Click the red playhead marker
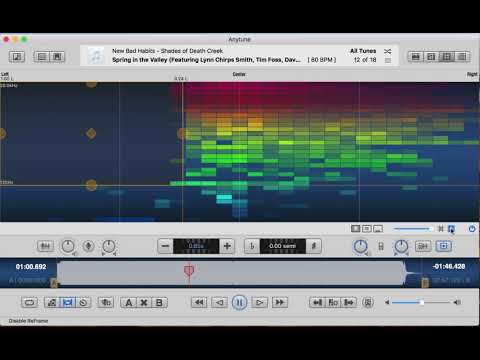 (189, 270)
